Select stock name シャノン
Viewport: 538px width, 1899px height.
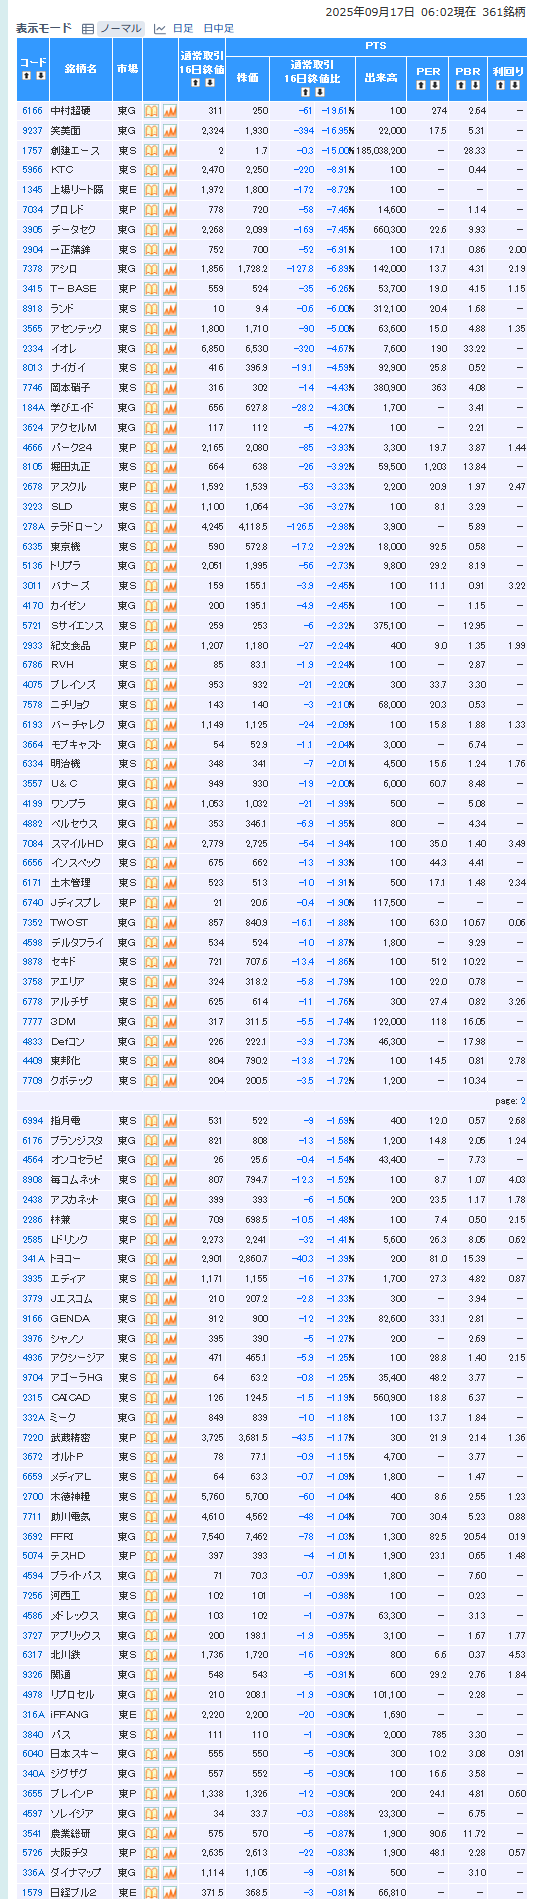pyautogui.click(x=67, y=1339)
